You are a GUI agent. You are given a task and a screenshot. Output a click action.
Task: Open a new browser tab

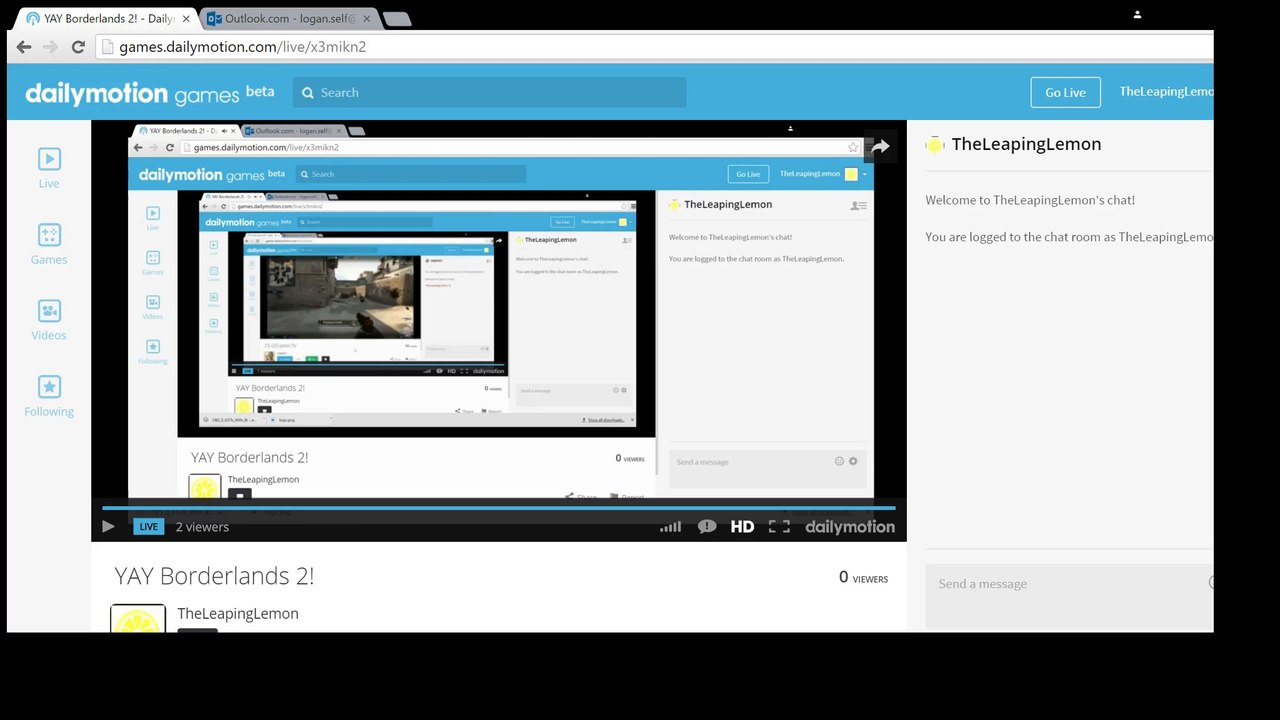[x=396, y=19]
